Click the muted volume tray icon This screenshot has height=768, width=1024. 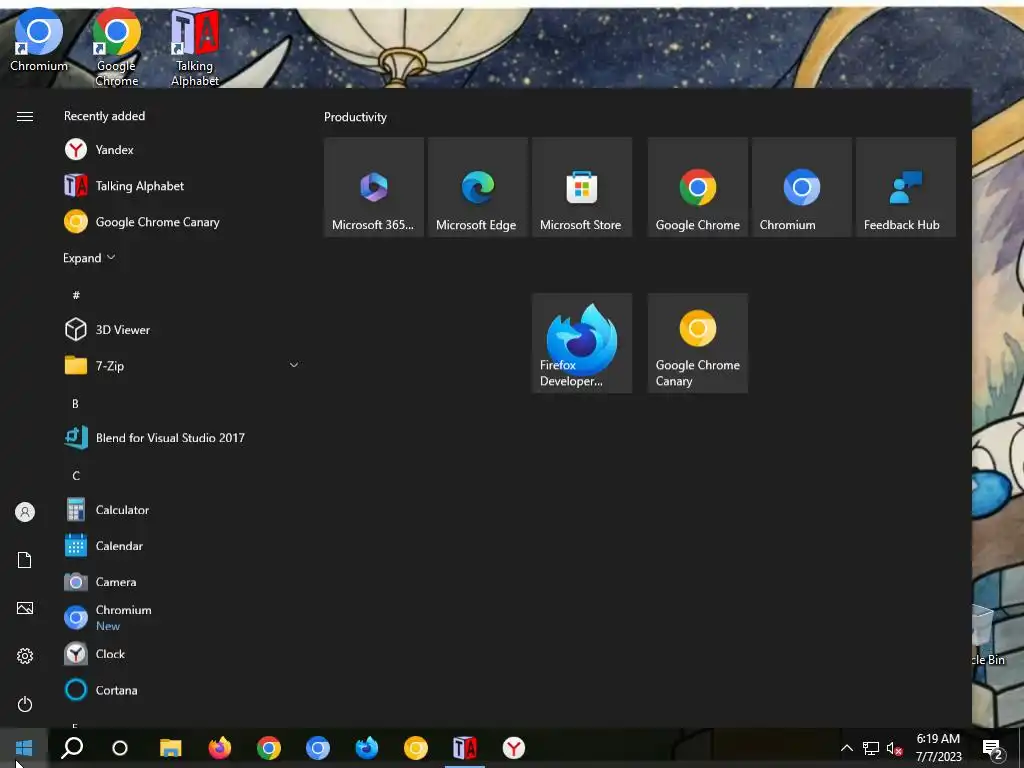[x=895, y=748]
